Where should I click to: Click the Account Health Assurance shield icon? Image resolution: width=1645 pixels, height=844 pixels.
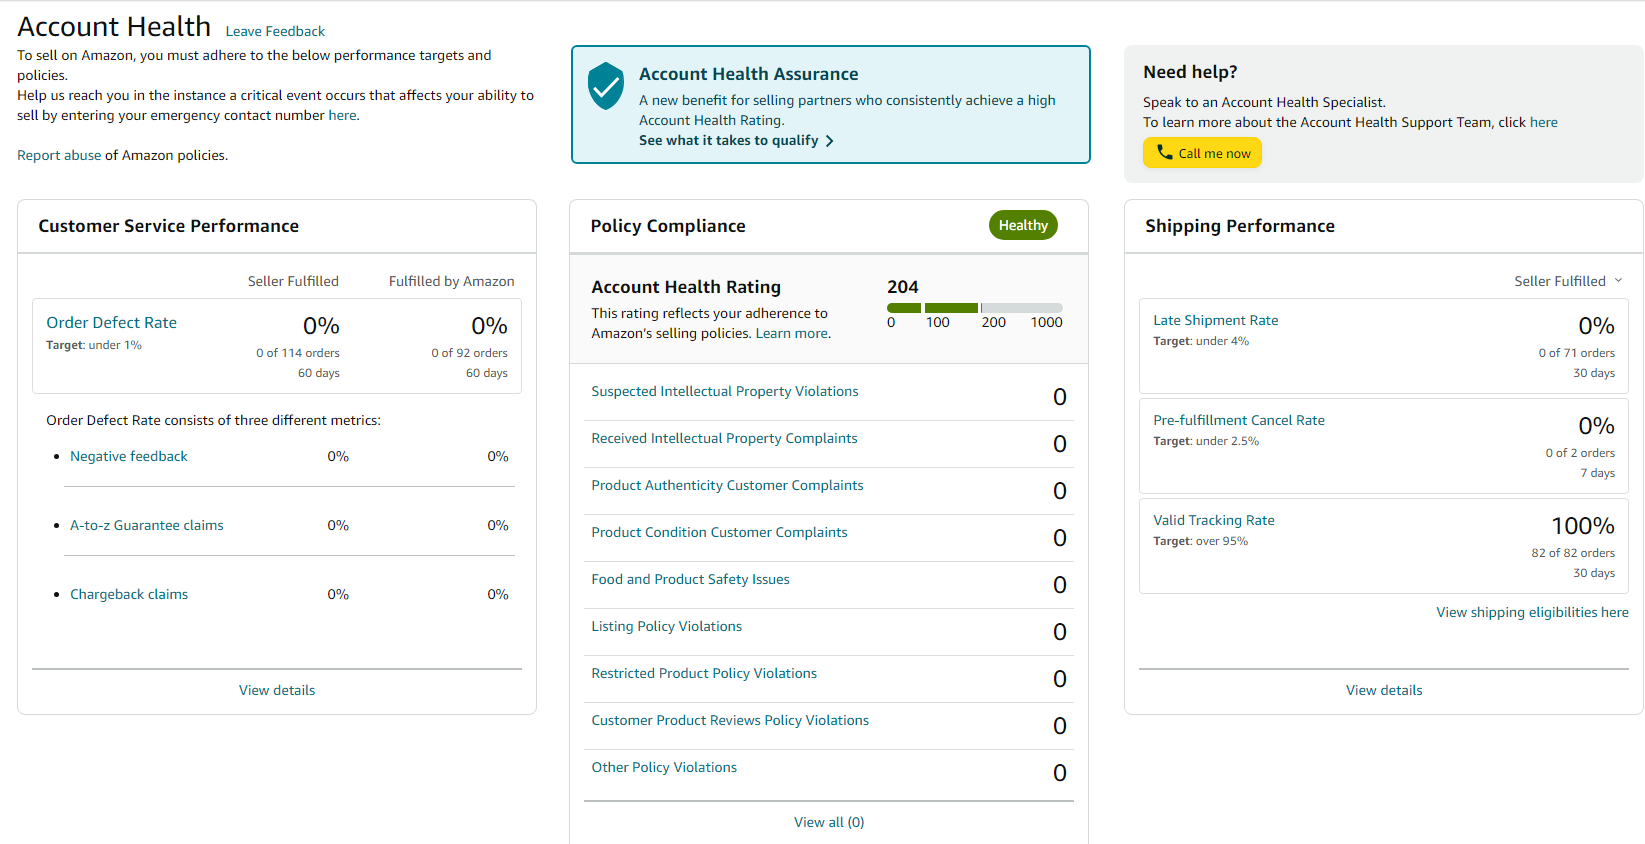click(x=606, y=86)
